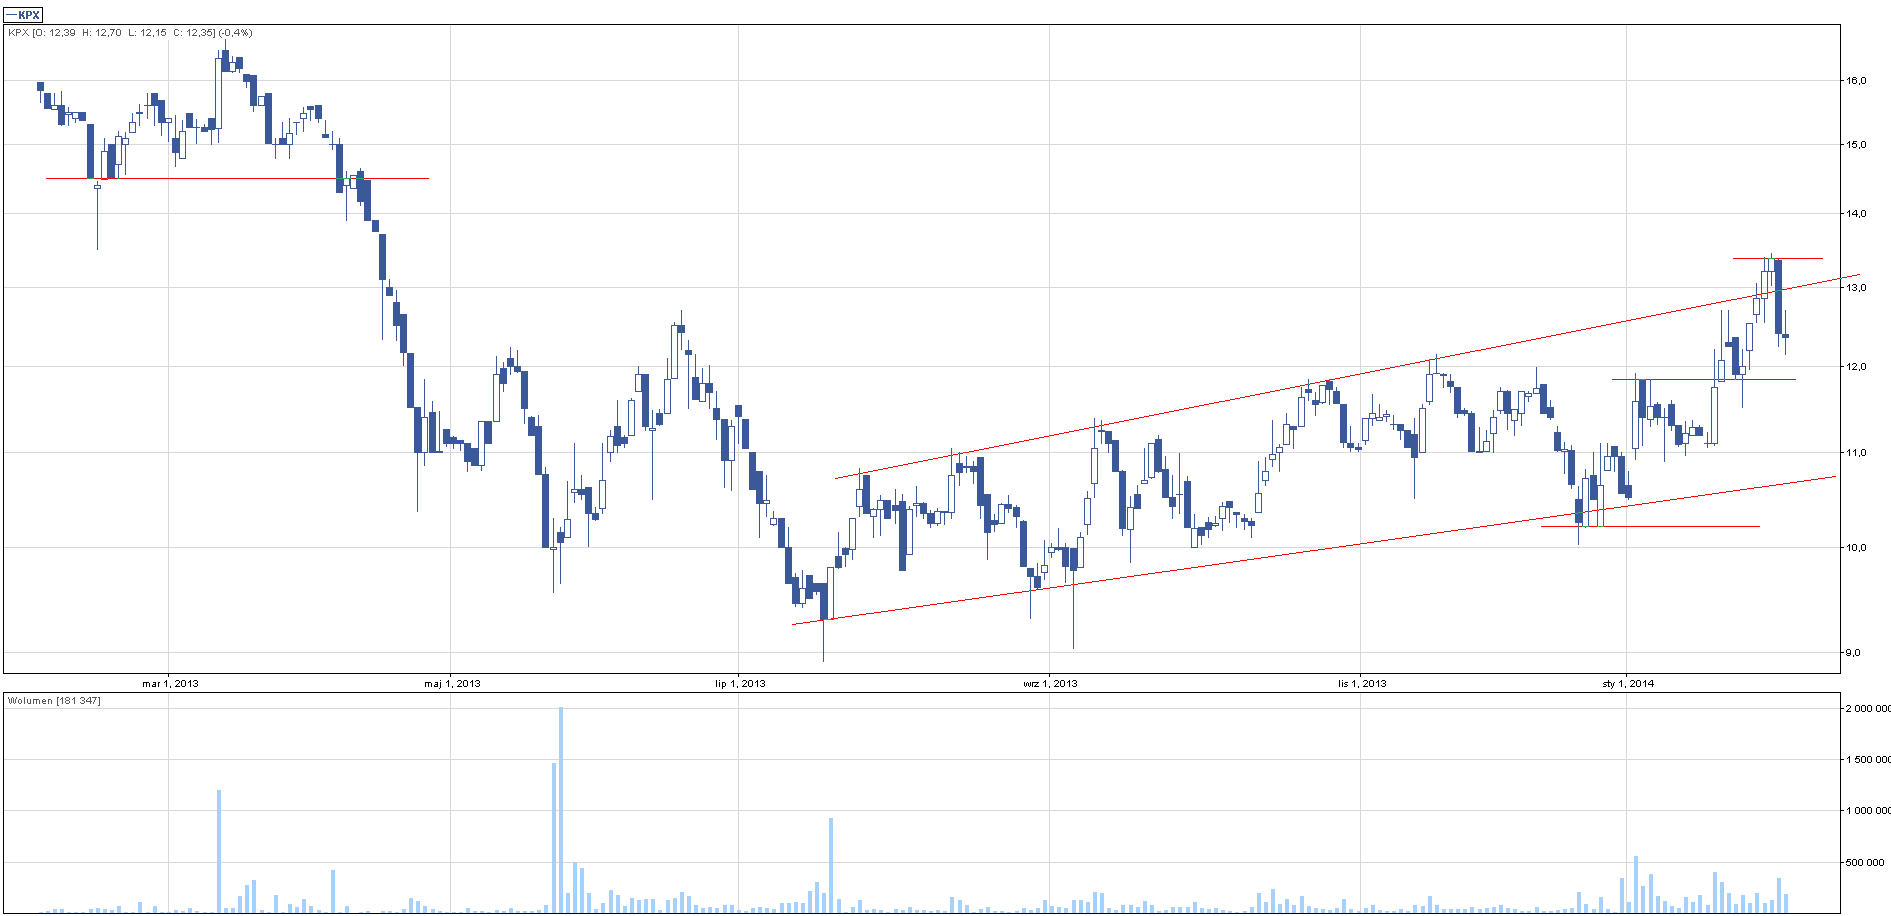Click the 13,0 price axis label
Screen dimensions: 1891x916
tap(1856, 288)
